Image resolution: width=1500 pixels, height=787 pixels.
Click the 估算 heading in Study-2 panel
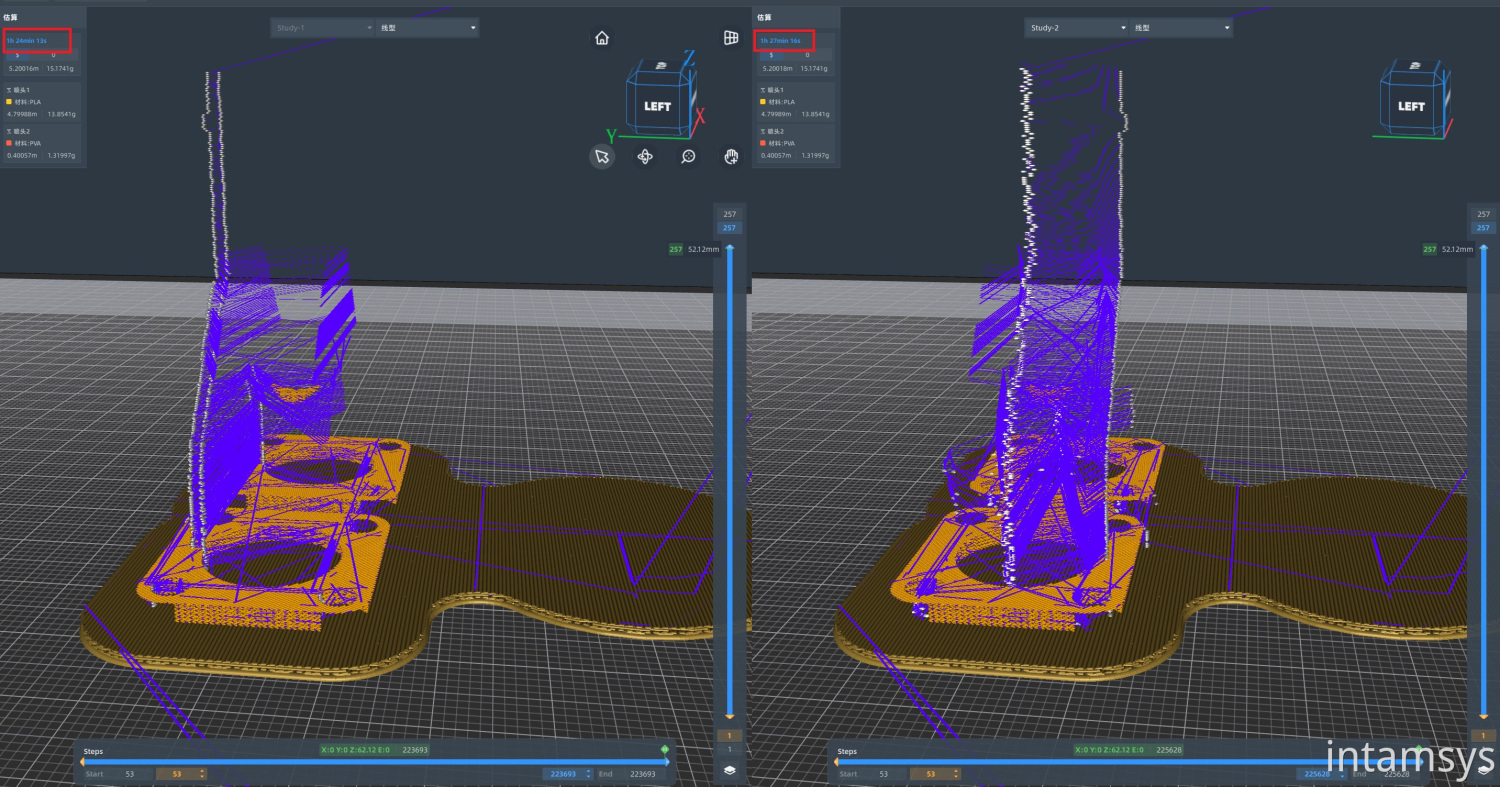pos(765,17)
